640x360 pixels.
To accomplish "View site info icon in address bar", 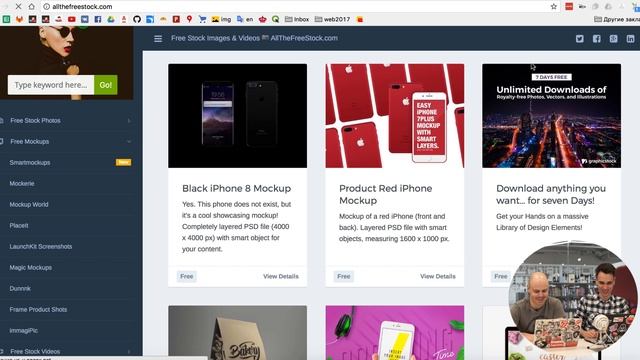I will pos(47,7).
